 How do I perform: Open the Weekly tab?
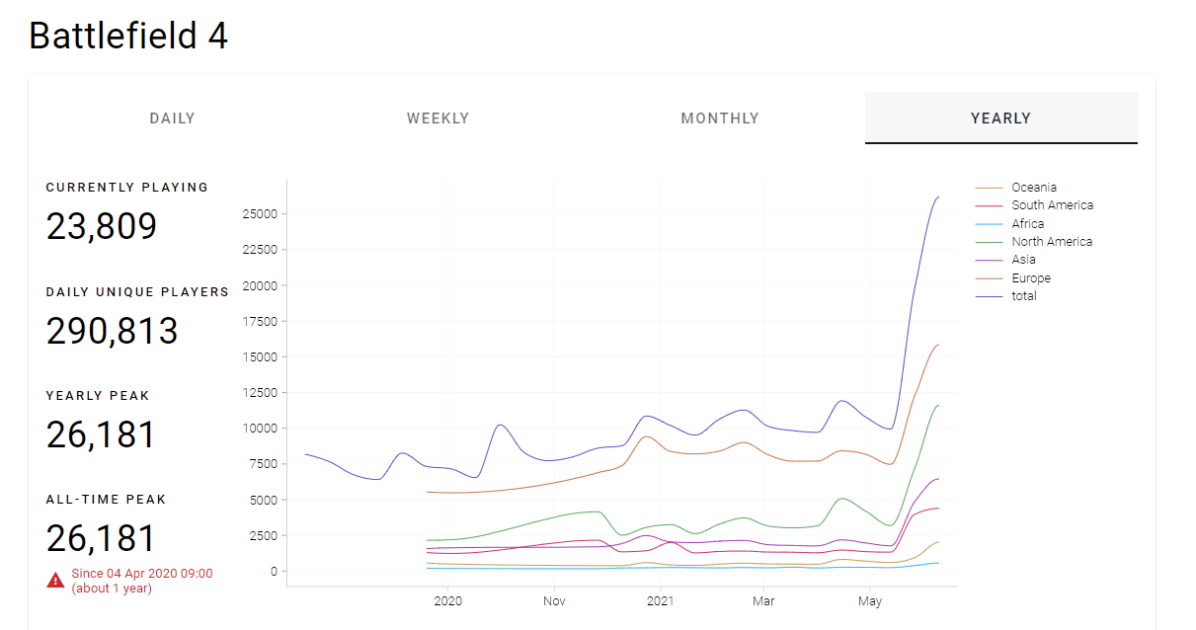click(x=438, y=118)
